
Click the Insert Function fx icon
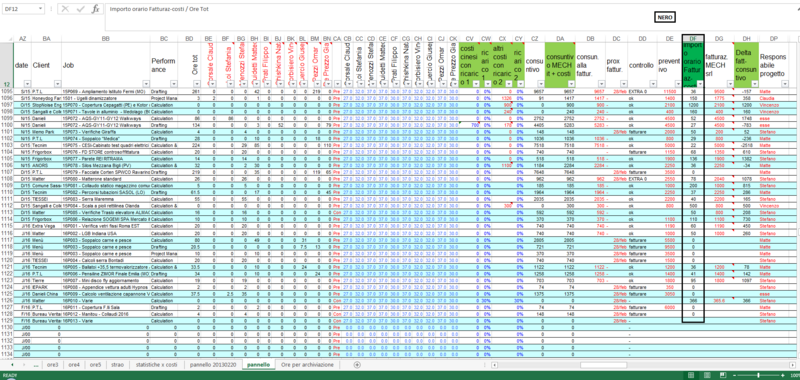pos(95,9)
